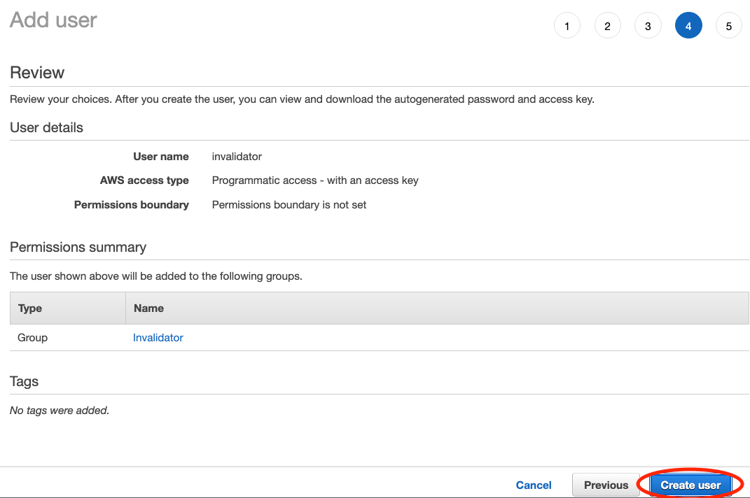Click the Name column header
This screenshot has width=750, height=498.
[148, 308]
